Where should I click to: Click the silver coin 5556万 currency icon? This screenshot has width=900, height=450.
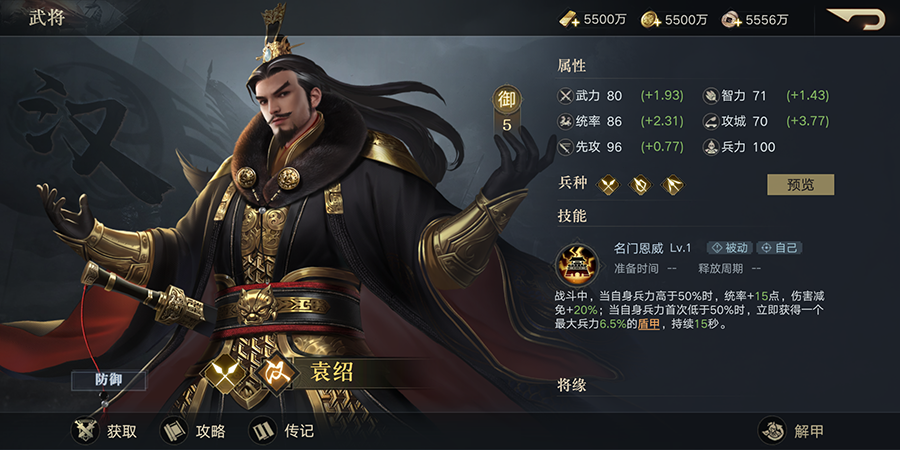tap(732, 20)
